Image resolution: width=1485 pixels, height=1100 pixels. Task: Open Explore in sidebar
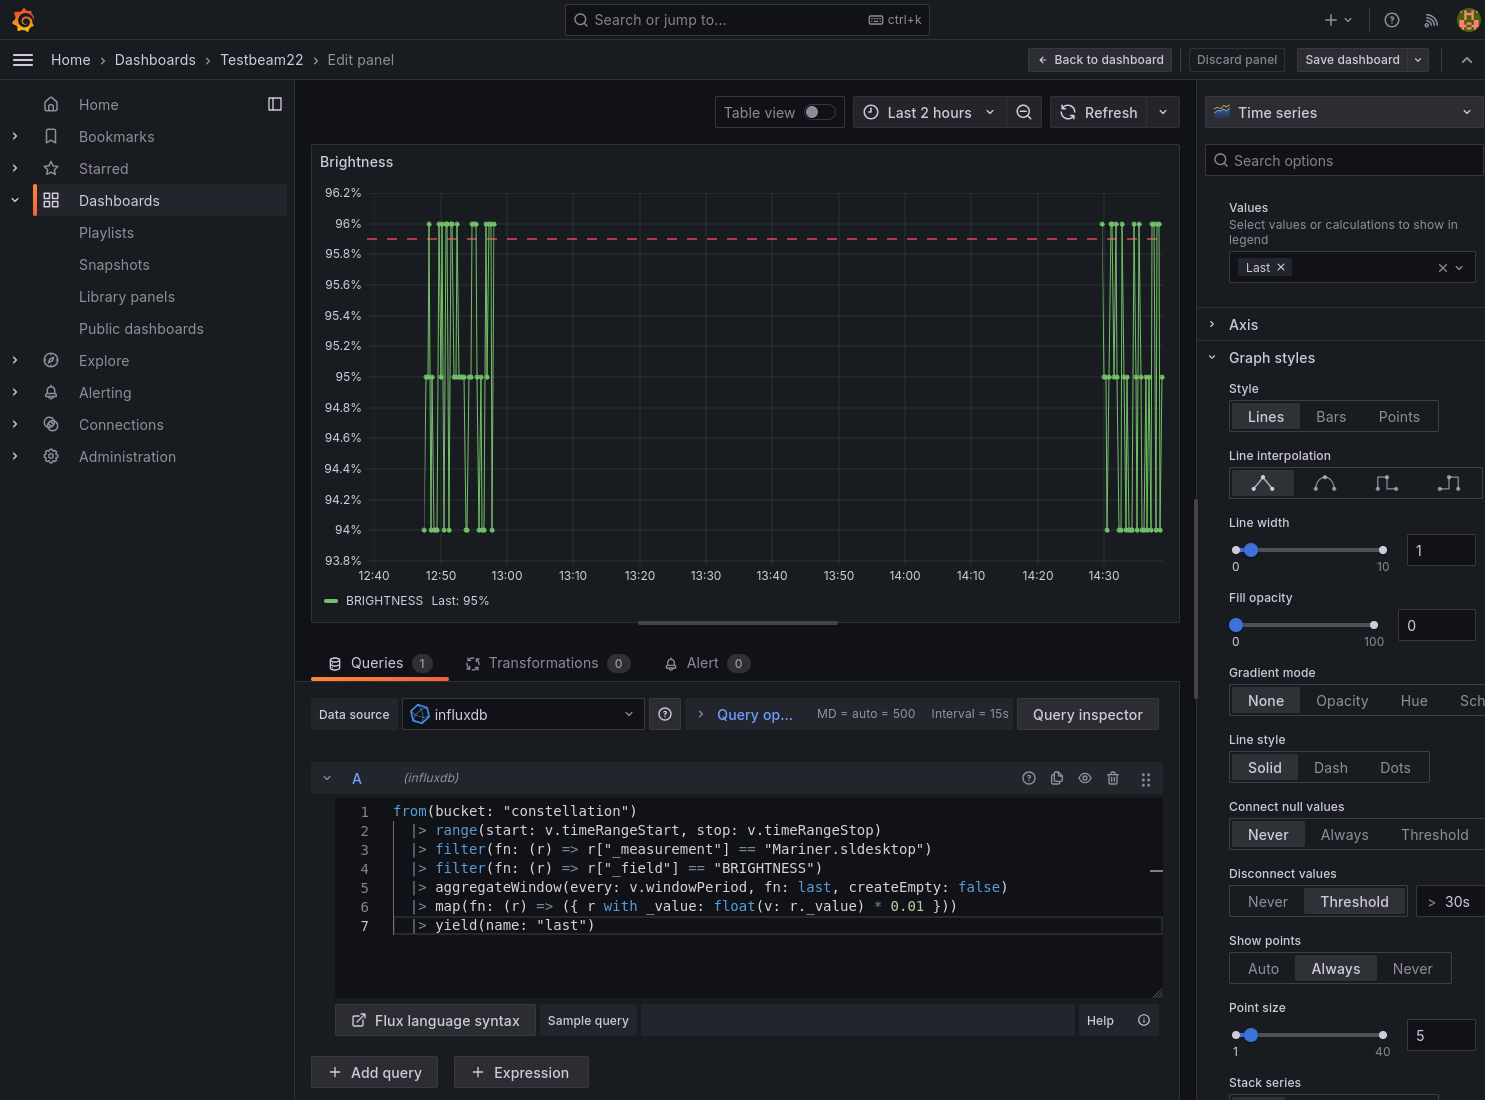point(104,360)
